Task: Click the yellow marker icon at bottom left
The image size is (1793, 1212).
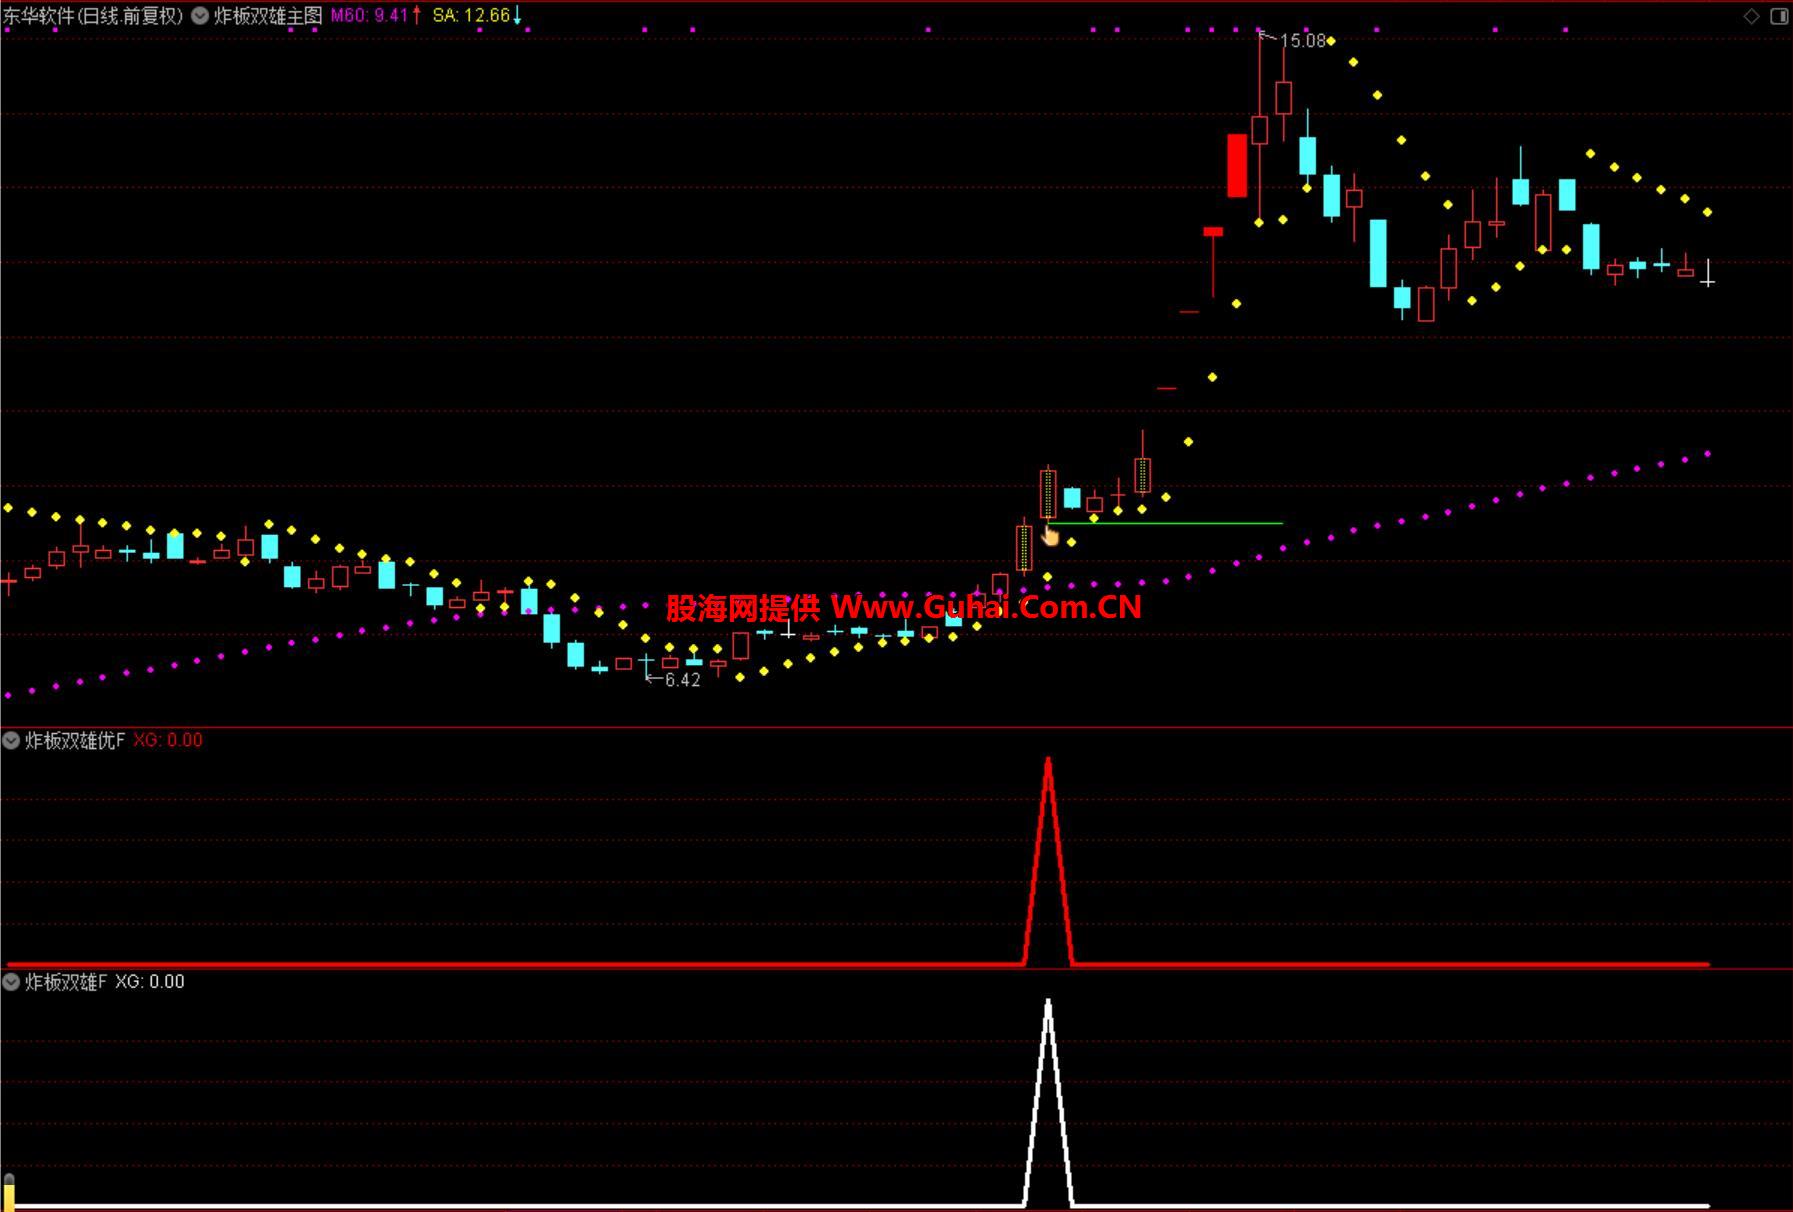Action: point(9,1192)
